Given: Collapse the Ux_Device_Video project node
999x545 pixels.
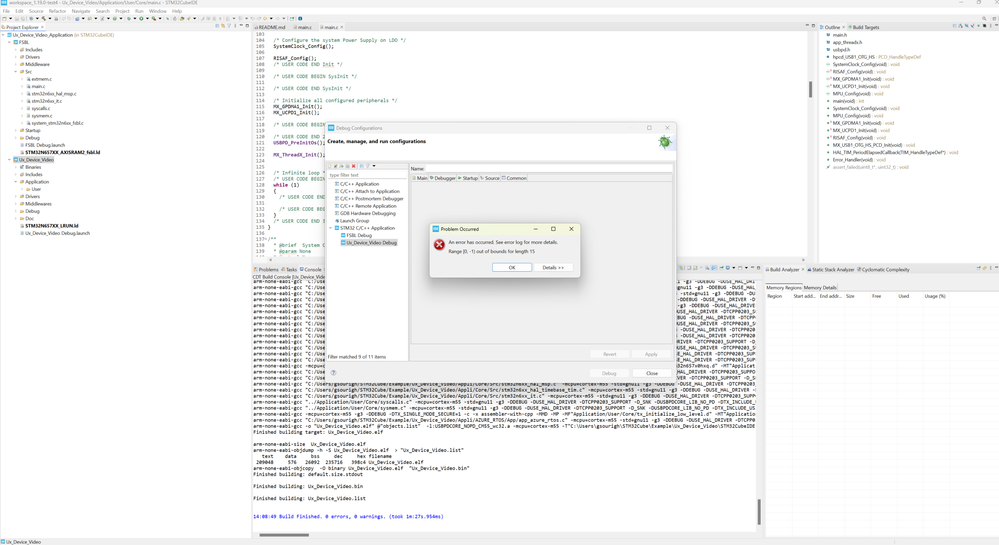Looking at the screenshot, I should coord(10,160).
